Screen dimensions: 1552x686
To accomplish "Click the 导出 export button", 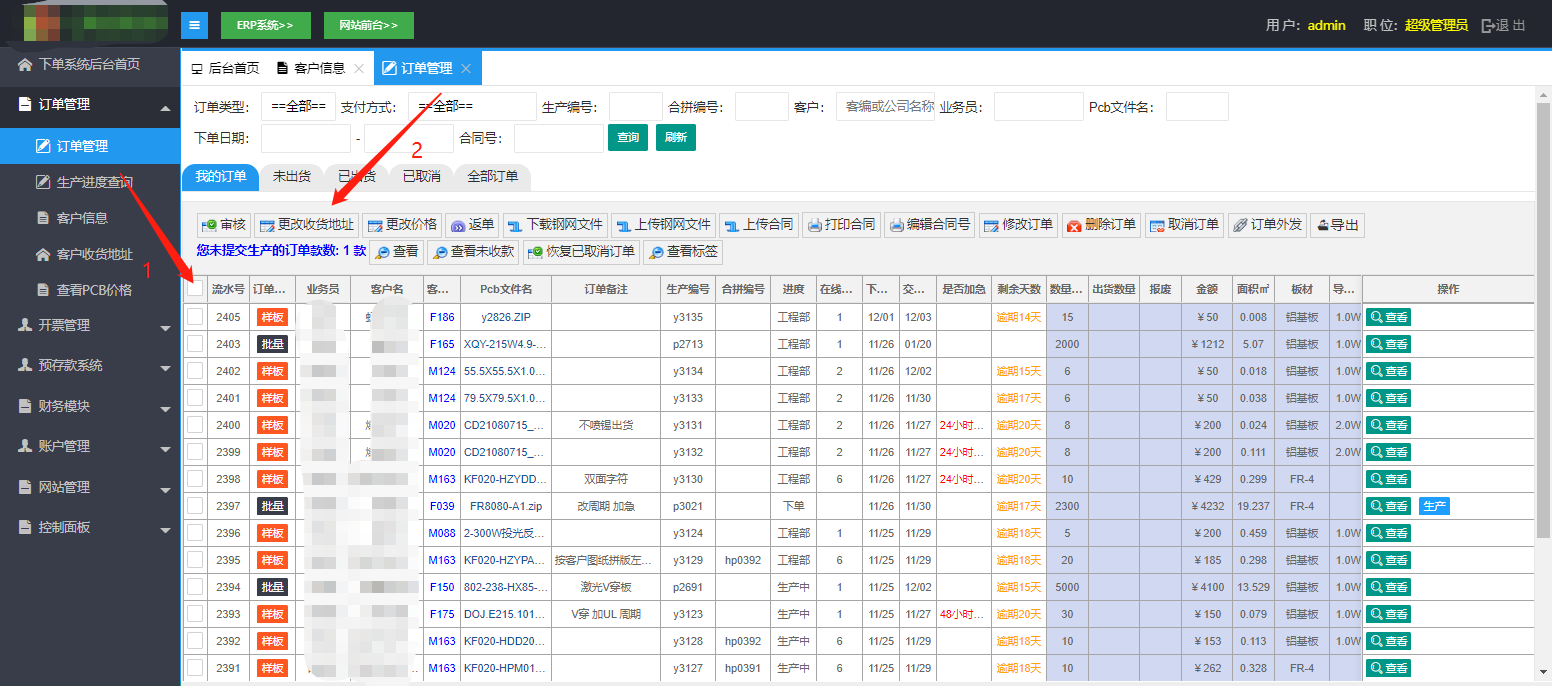I will pos(1336,225).
